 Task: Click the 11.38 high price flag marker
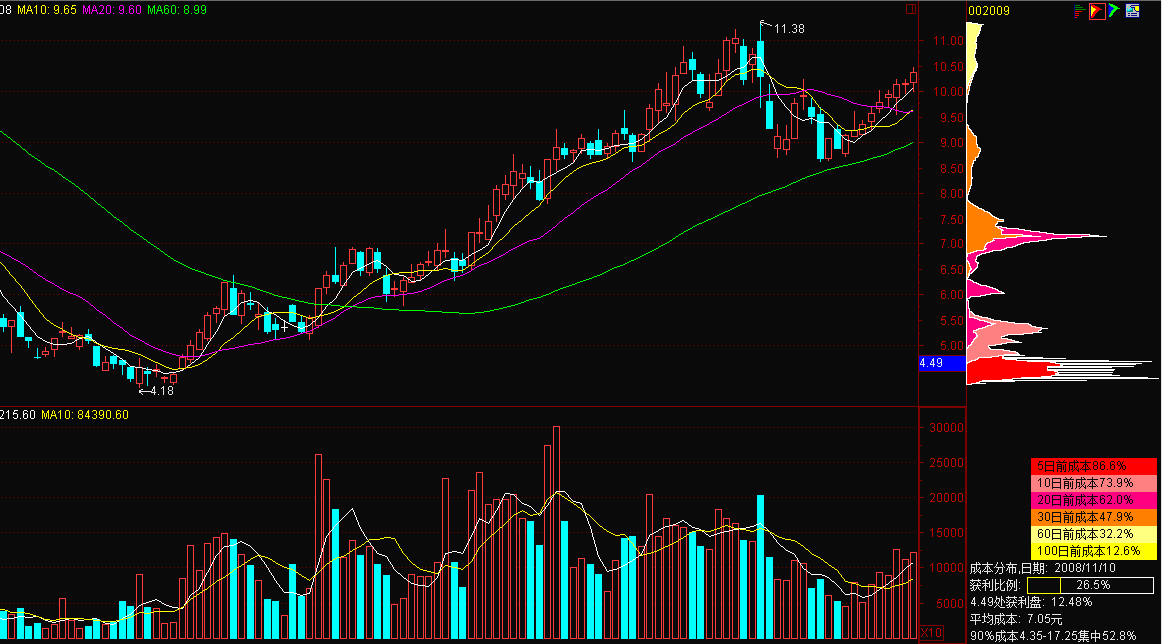point(784,28)
